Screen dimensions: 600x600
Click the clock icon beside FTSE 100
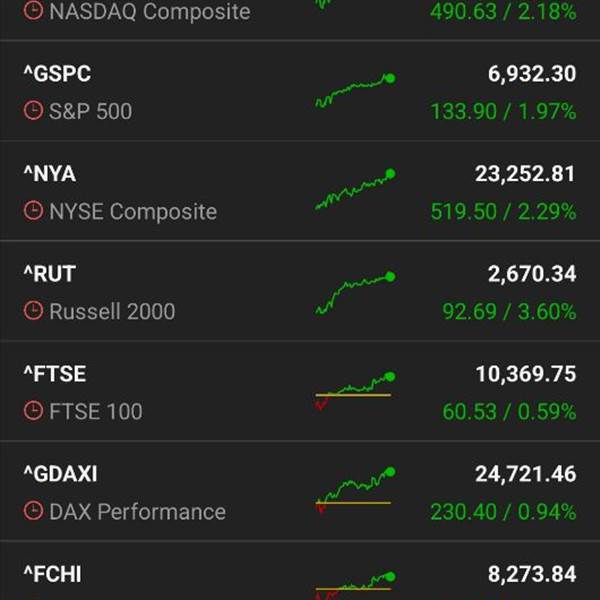33,411
